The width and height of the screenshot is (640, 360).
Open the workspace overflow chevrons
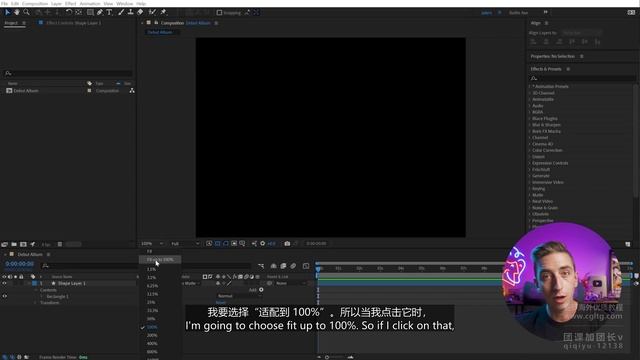pos(546,13)
